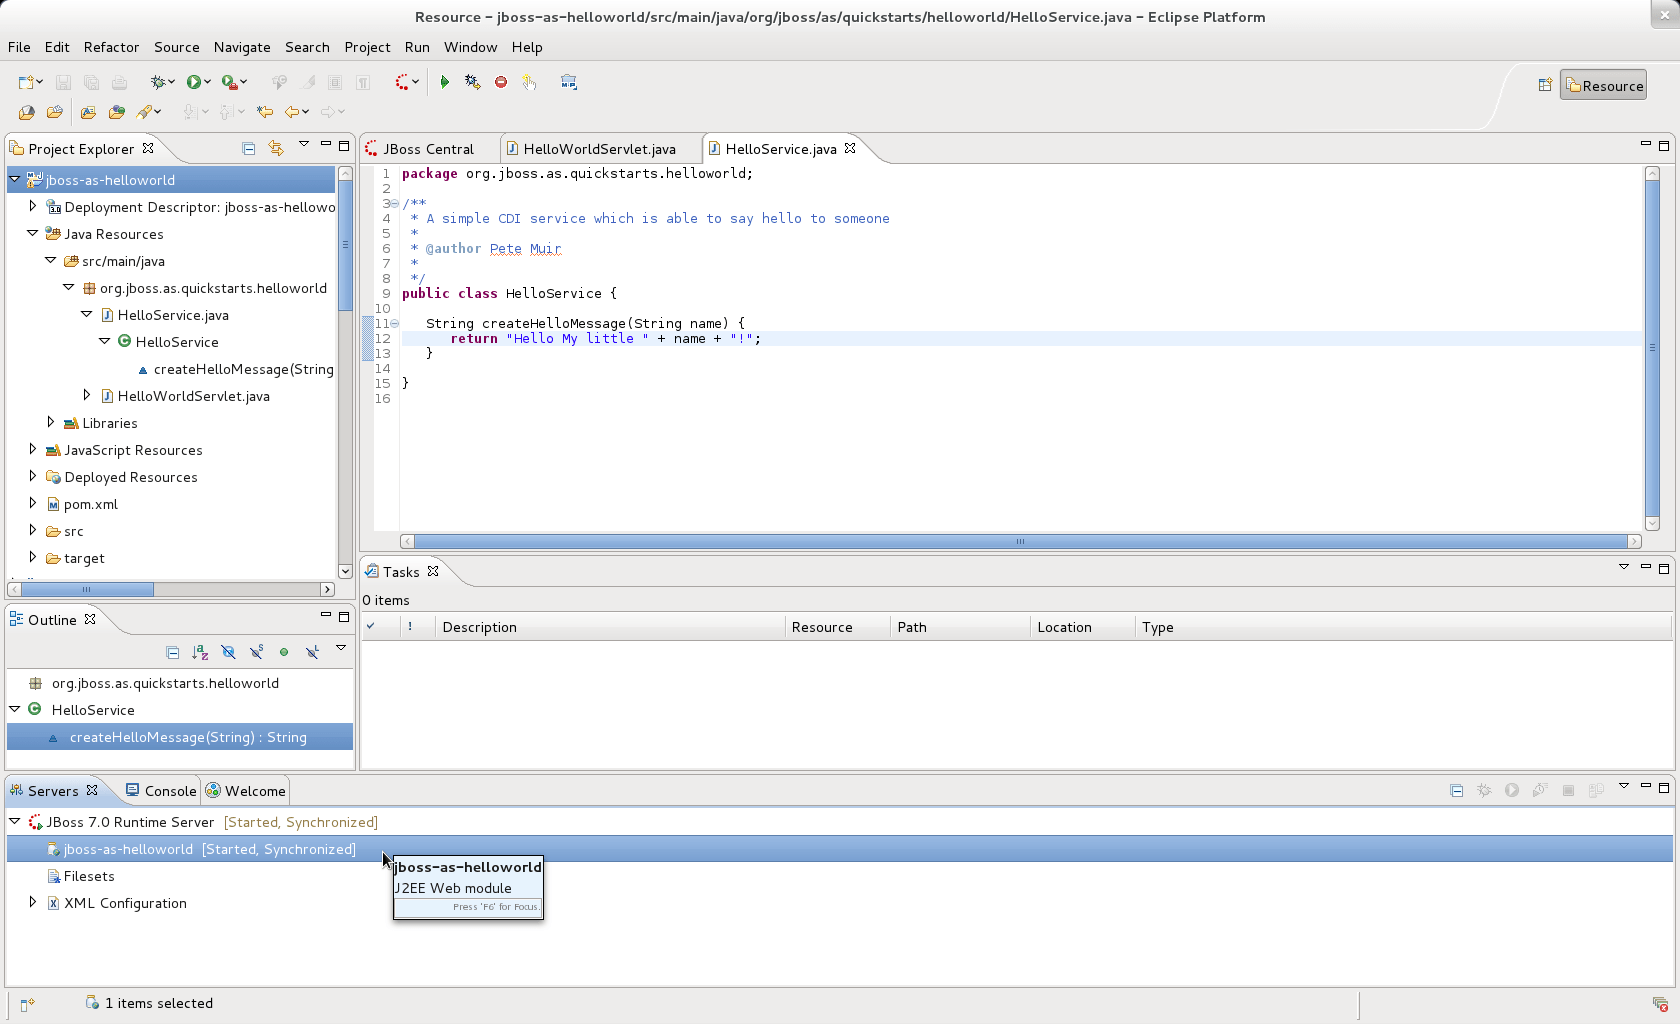The image size is (1680, 1024).
Task: Click the Debug bug icon in the toolbar
Action: tap(158, 82)
